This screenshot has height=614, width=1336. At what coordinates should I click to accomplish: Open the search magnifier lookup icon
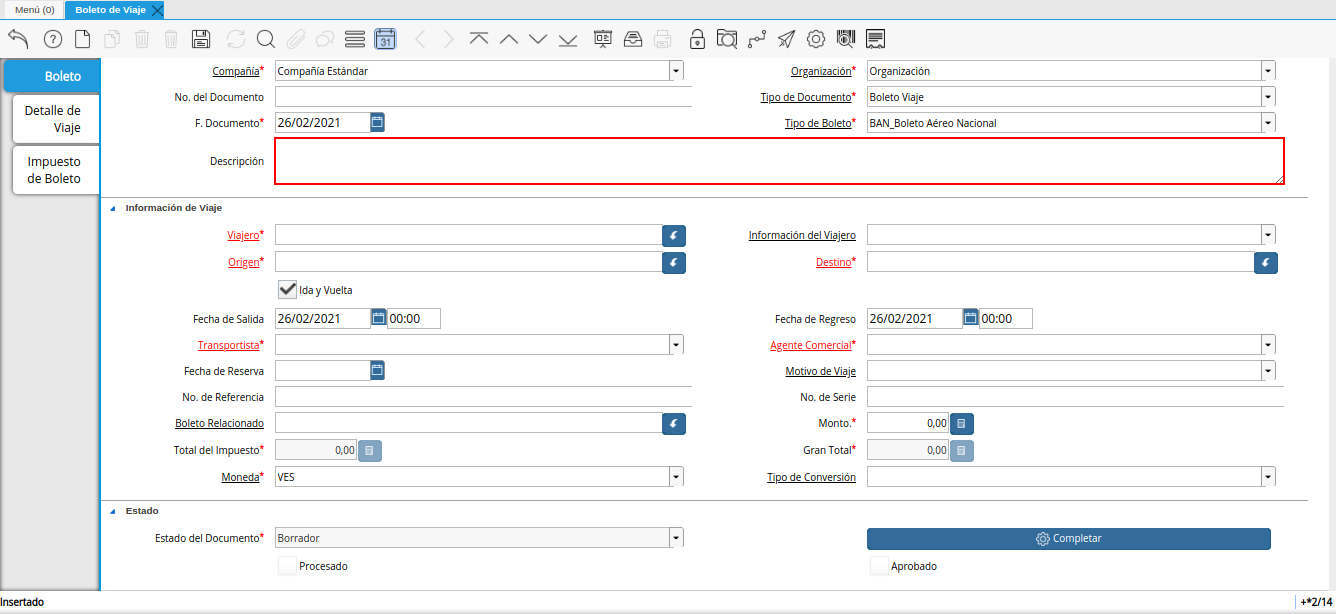265,39
